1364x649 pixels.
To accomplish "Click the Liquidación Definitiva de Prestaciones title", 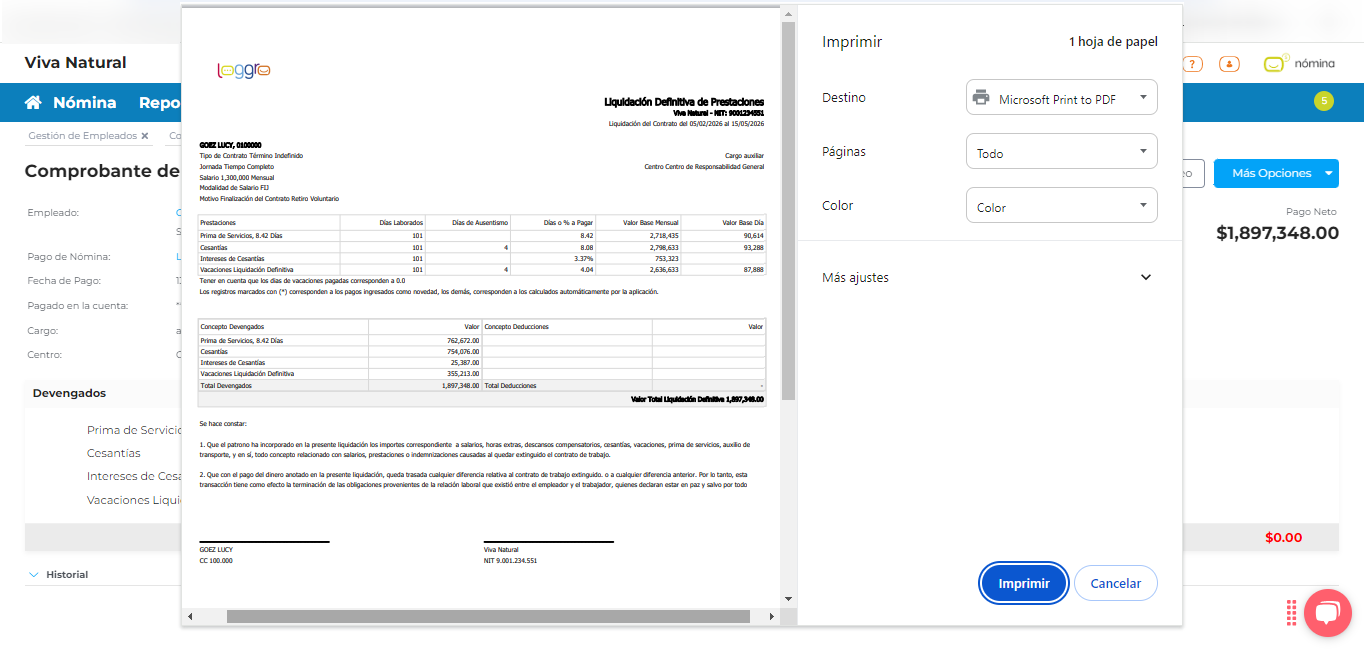I will pos(684,102).
